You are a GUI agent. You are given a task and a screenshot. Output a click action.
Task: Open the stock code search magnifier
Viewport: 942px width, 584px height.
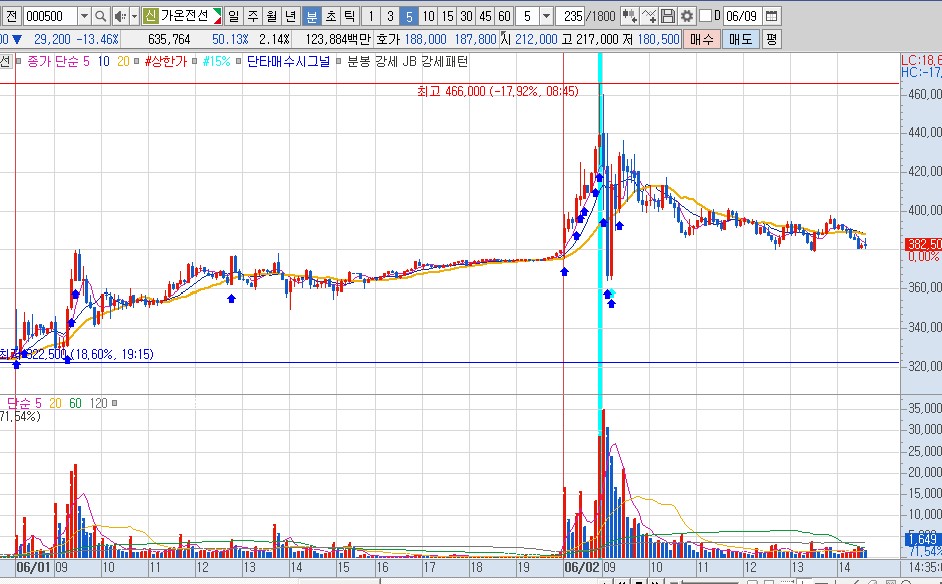pyautogui.click(x=101, y=16)
